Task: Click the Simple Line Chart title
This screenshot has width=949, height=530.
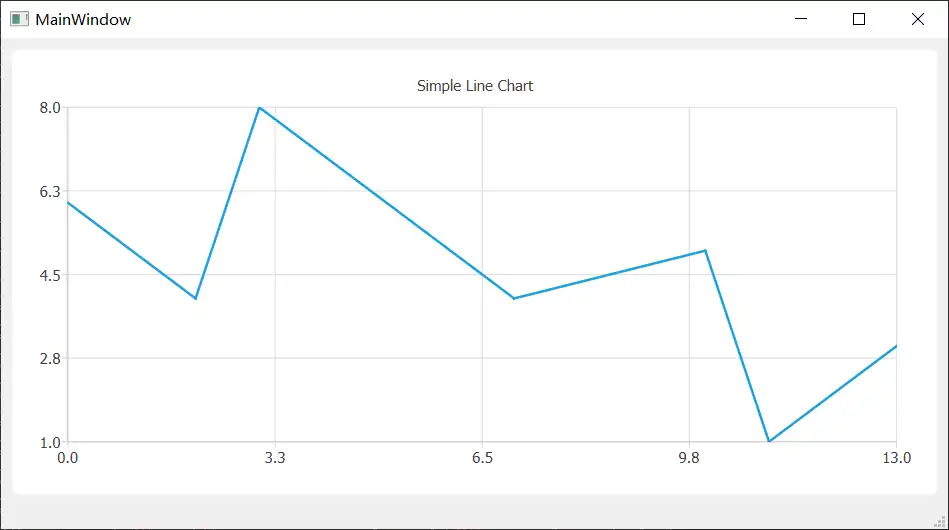Action: coord(475,86)
